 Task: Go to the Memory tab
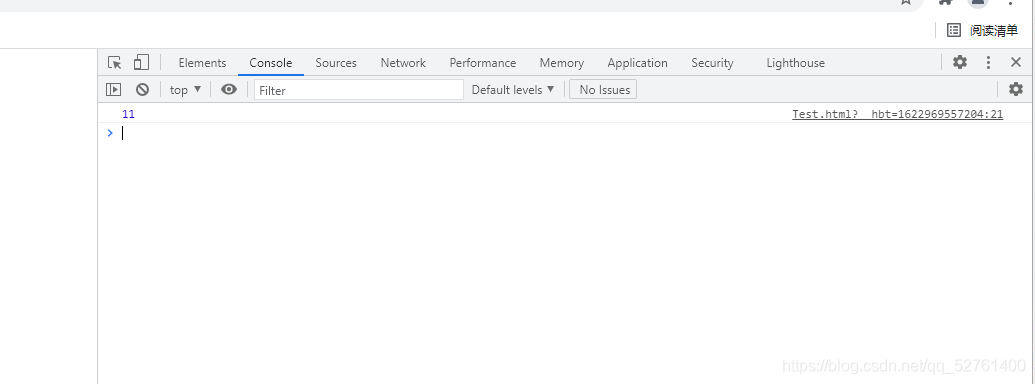pyautogui.click(x=562, y=63)
